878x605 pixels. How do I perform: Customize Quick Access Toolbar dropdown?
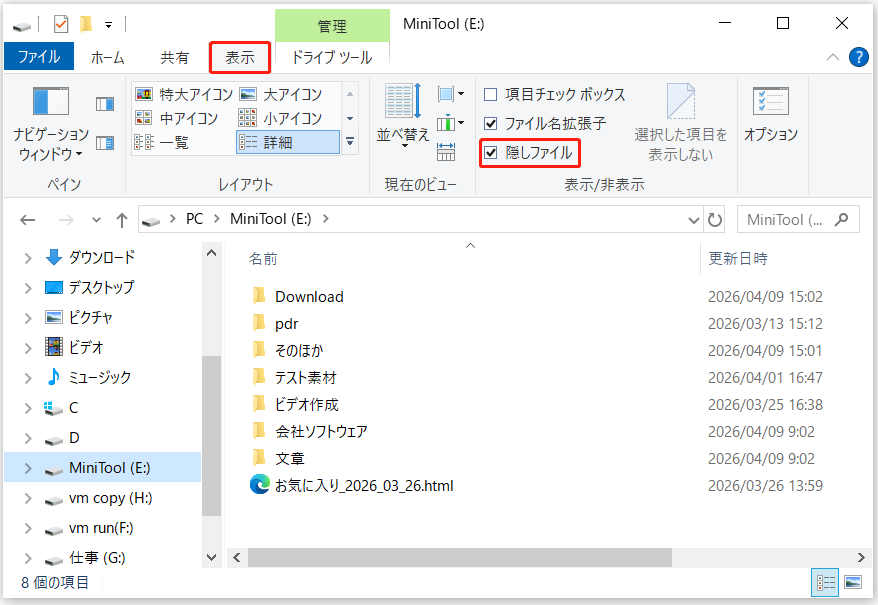(109, 25)
